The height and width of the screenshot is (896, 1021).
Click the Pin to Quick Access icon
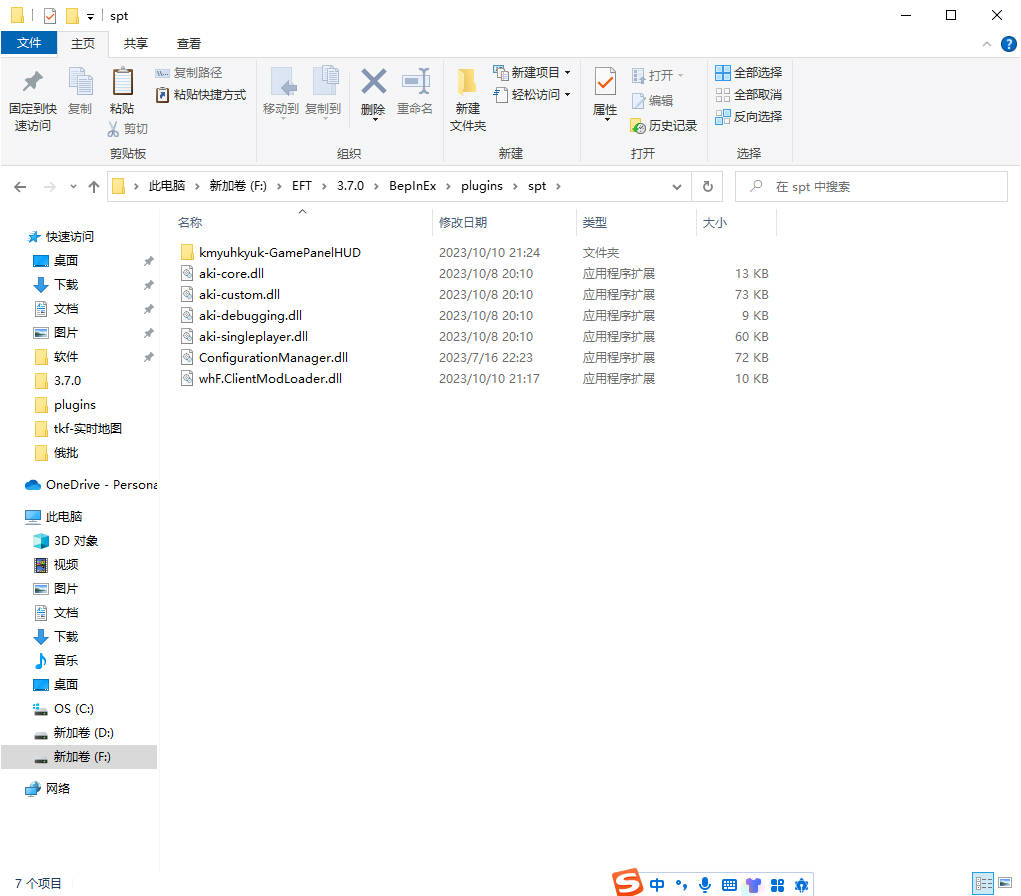tap(33, 82)
